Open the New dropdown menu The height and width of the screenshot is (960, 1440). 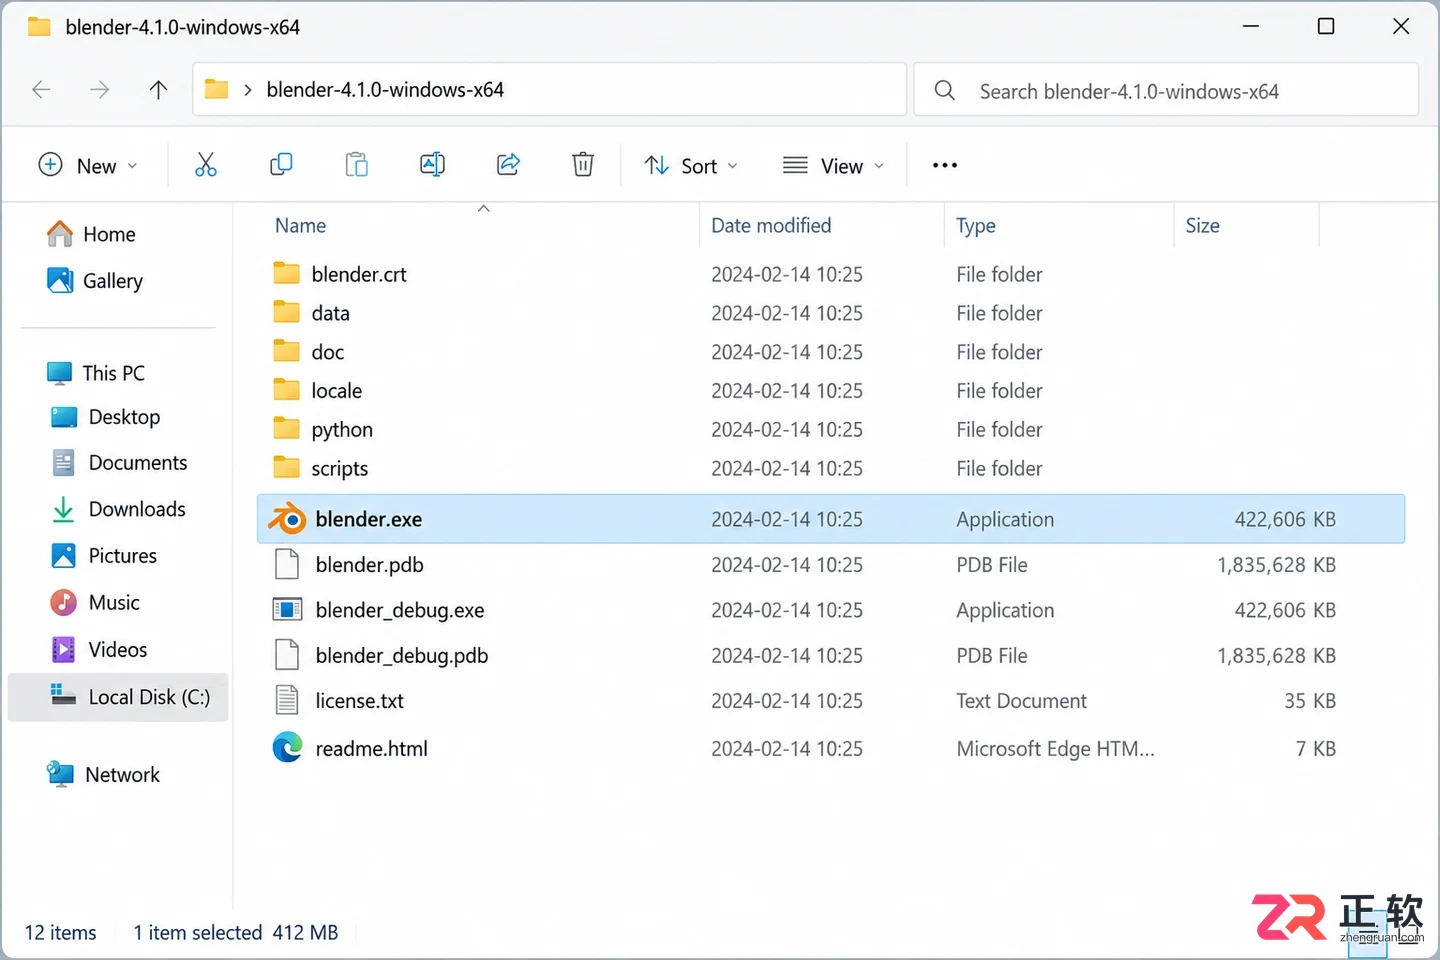[x=88, y=166]
